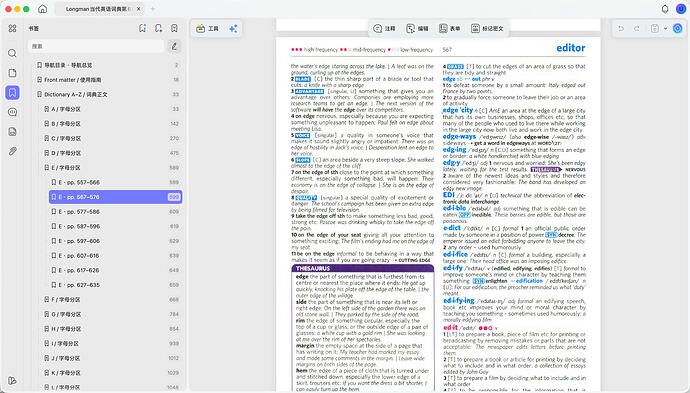
Task: Click the undo arrow icon
Action: (621, 29)
